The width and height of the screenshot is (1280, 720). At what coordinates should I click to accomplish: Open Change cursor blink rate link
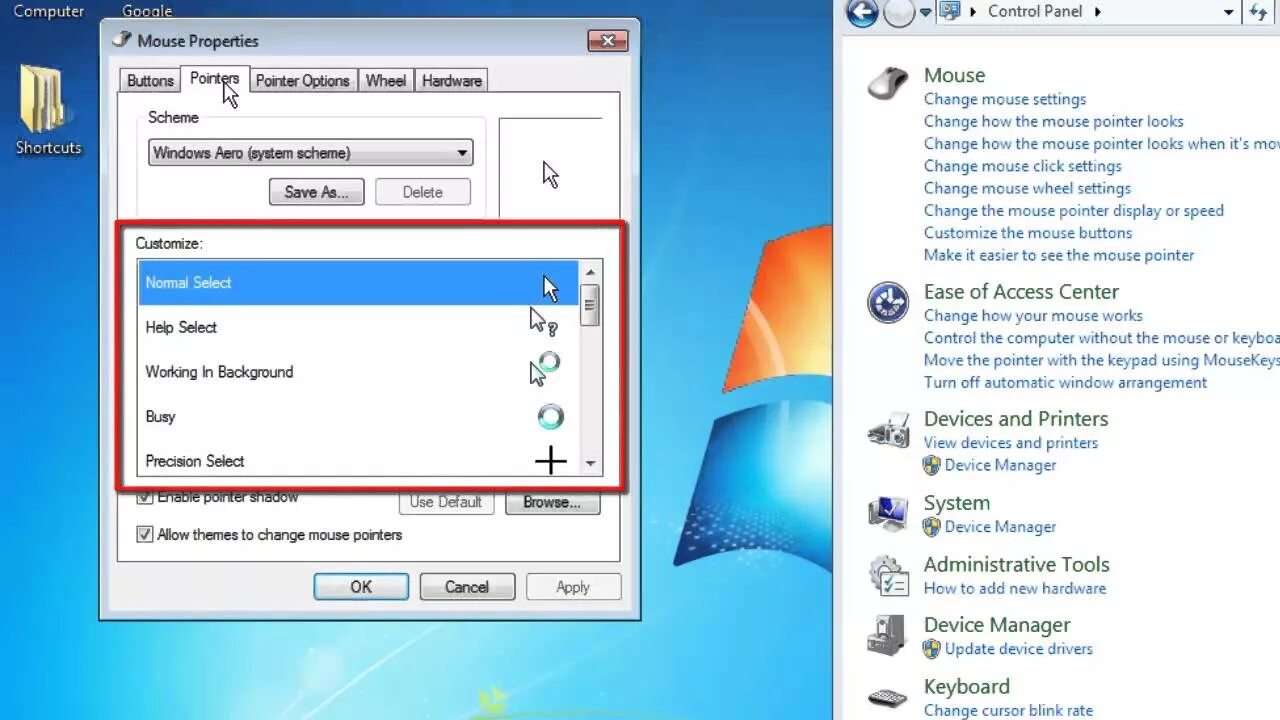click(1008, 710)
